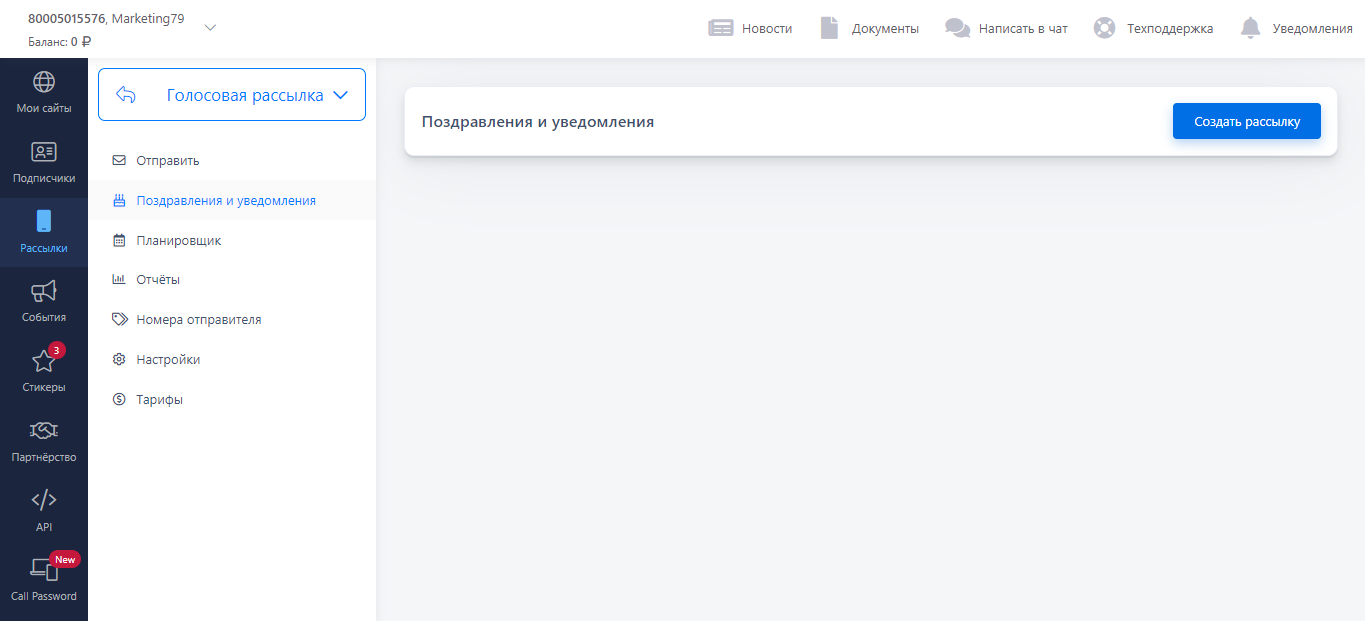Go to Отчёты section
The image size is (1365, 621).
pos(158,280)
